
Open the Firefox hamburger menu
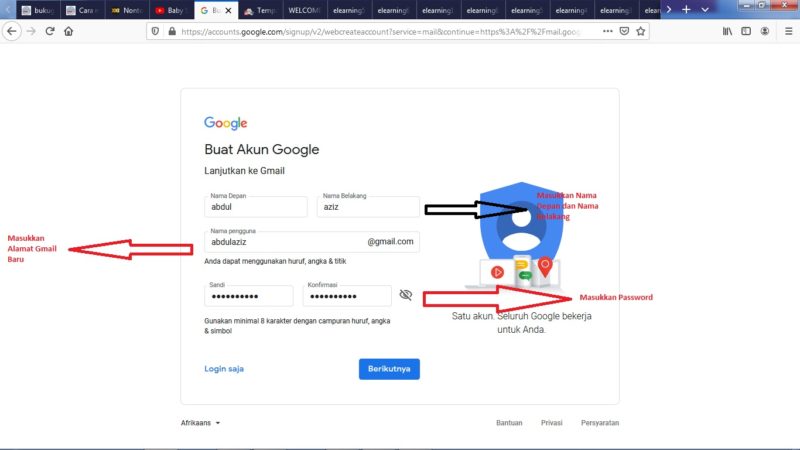tap(788, 31)
